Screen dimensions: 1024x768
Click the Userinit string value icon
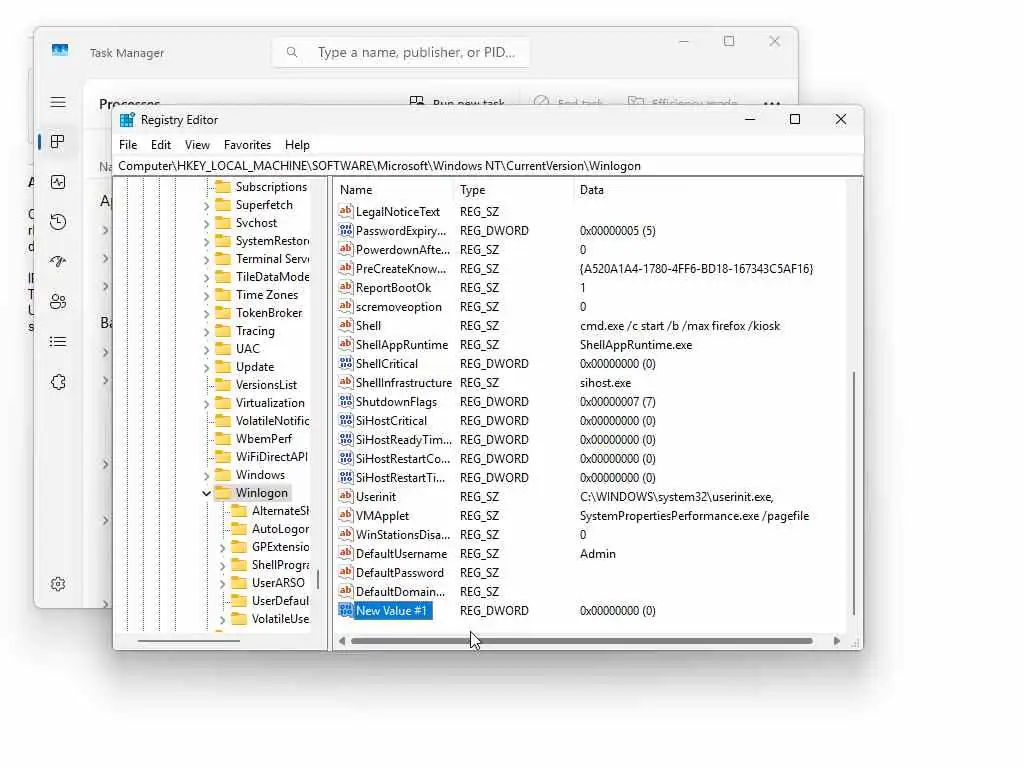click(345, 496)
